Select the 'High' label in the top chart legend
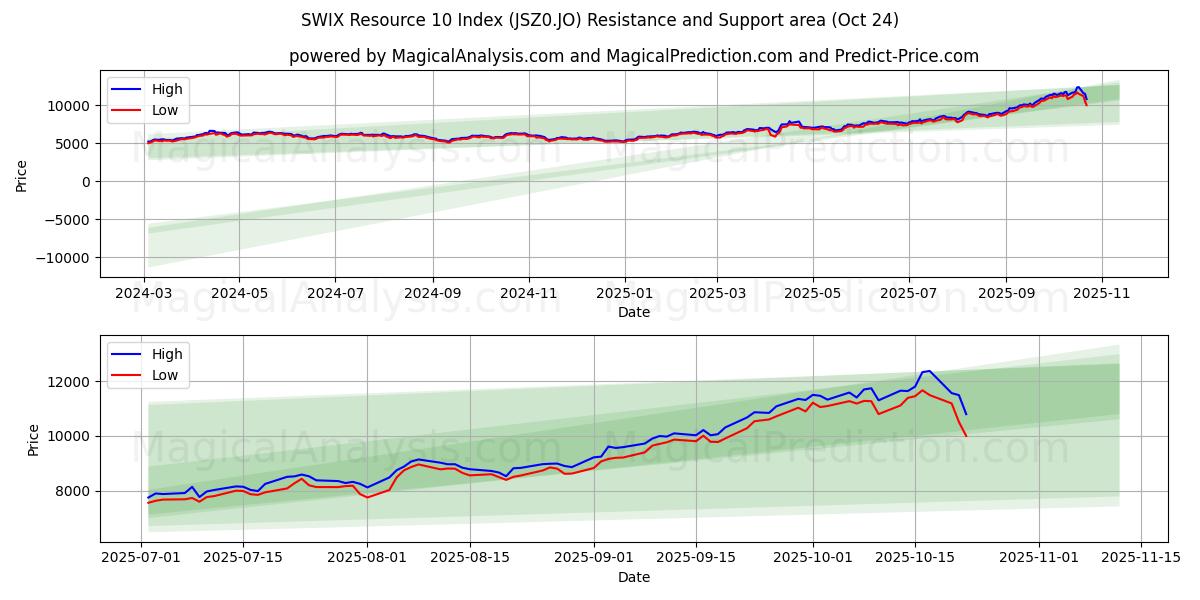 pyautogui.click(x=167, y=90)
